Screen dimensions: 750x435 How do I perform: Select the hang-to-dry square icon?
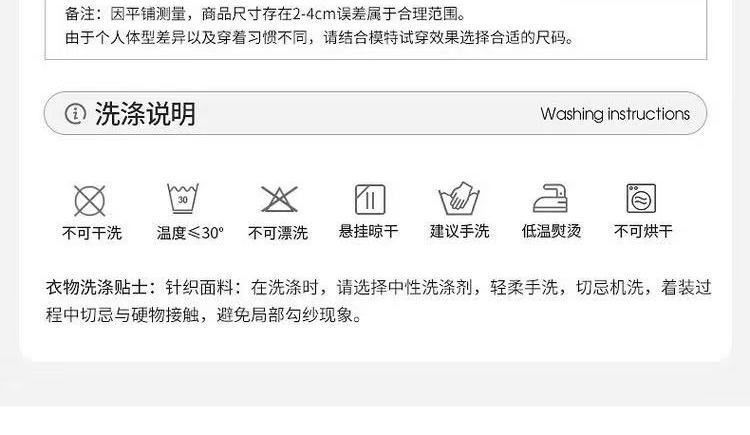(370, 200)
